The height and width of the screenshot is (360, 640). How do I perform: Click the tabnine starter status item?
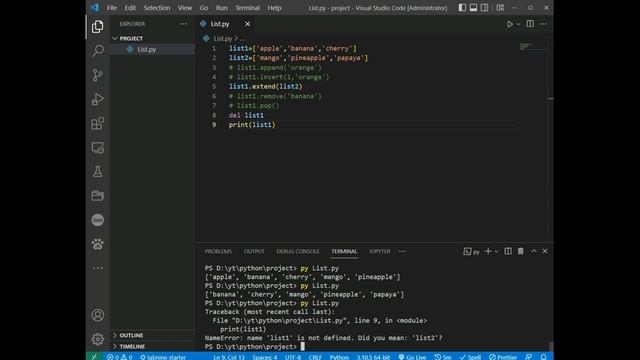(x=163, y=357)
